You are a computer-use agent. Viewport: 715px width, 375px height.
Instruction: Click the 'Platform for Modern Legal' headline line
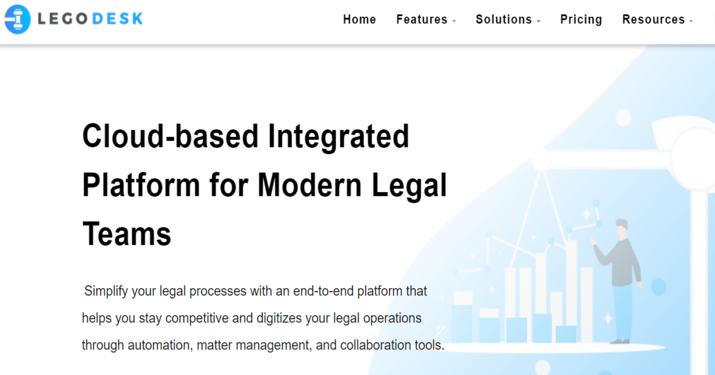tap(264, 186)
